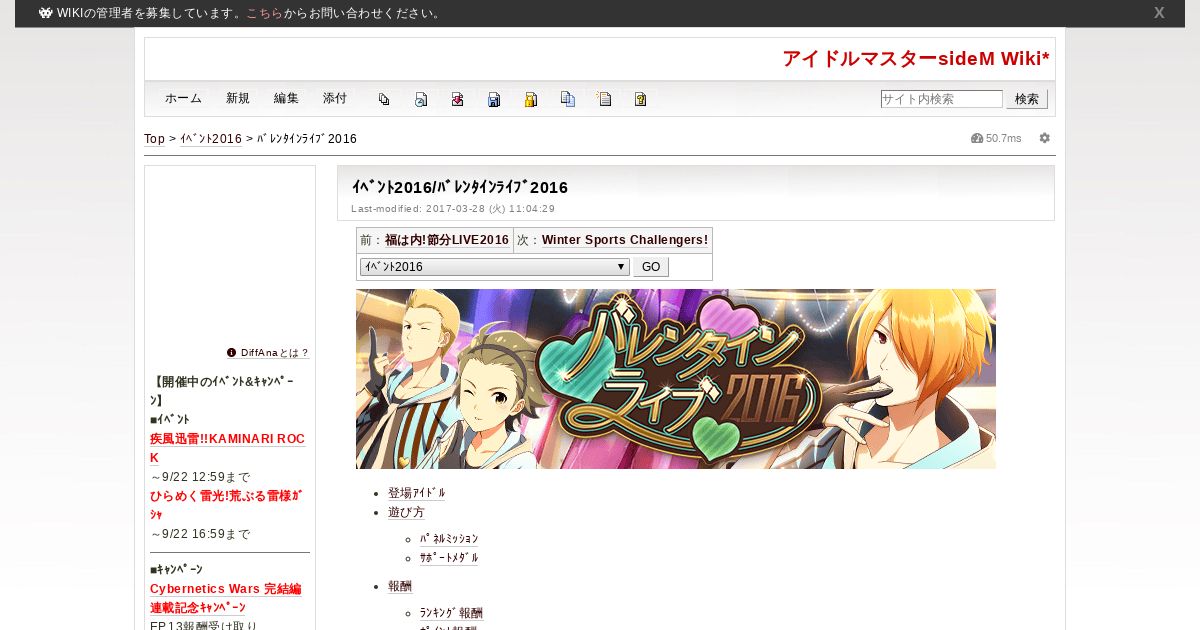Image resolution: width=1200 pixels, height=630 pixels.
Task: Go to ホーム in the menu bar
Action: tap(183, 99)
